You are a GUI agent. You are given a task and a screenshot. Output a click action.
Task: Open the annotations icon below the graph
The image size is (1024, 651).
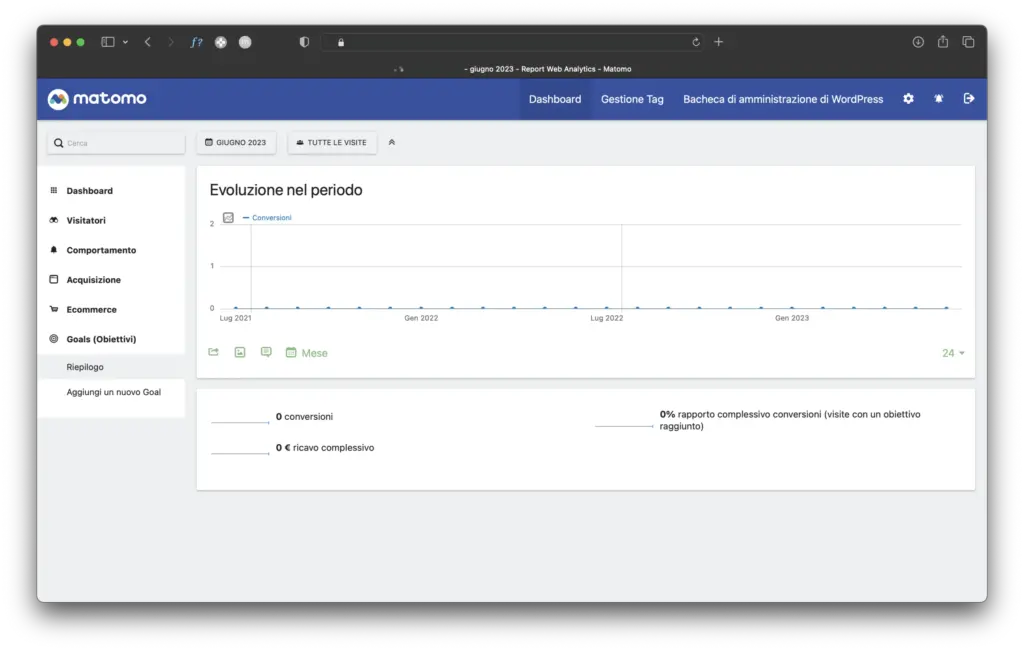coord(266,352)
